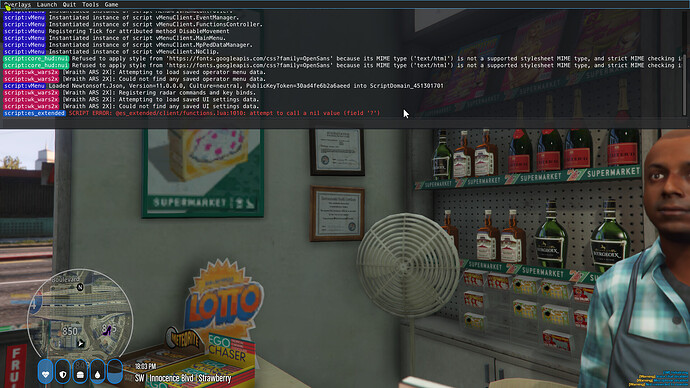Screen dimensions: 690x388
Task: Click the half-filled stamina HUD indicator
Action: 114,371
